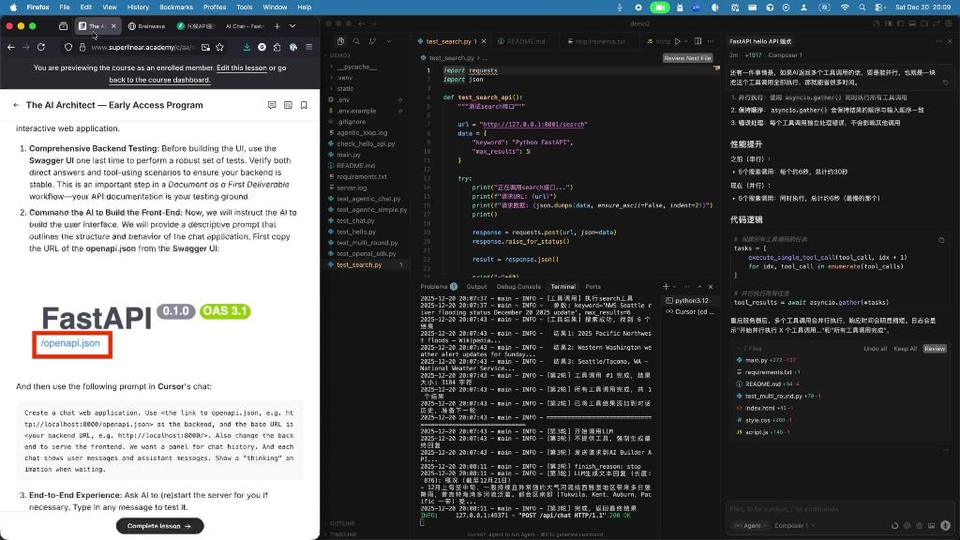Open server.log in the explorer
Viewport: 960px width, 540px height.
(x=351, y=188)
